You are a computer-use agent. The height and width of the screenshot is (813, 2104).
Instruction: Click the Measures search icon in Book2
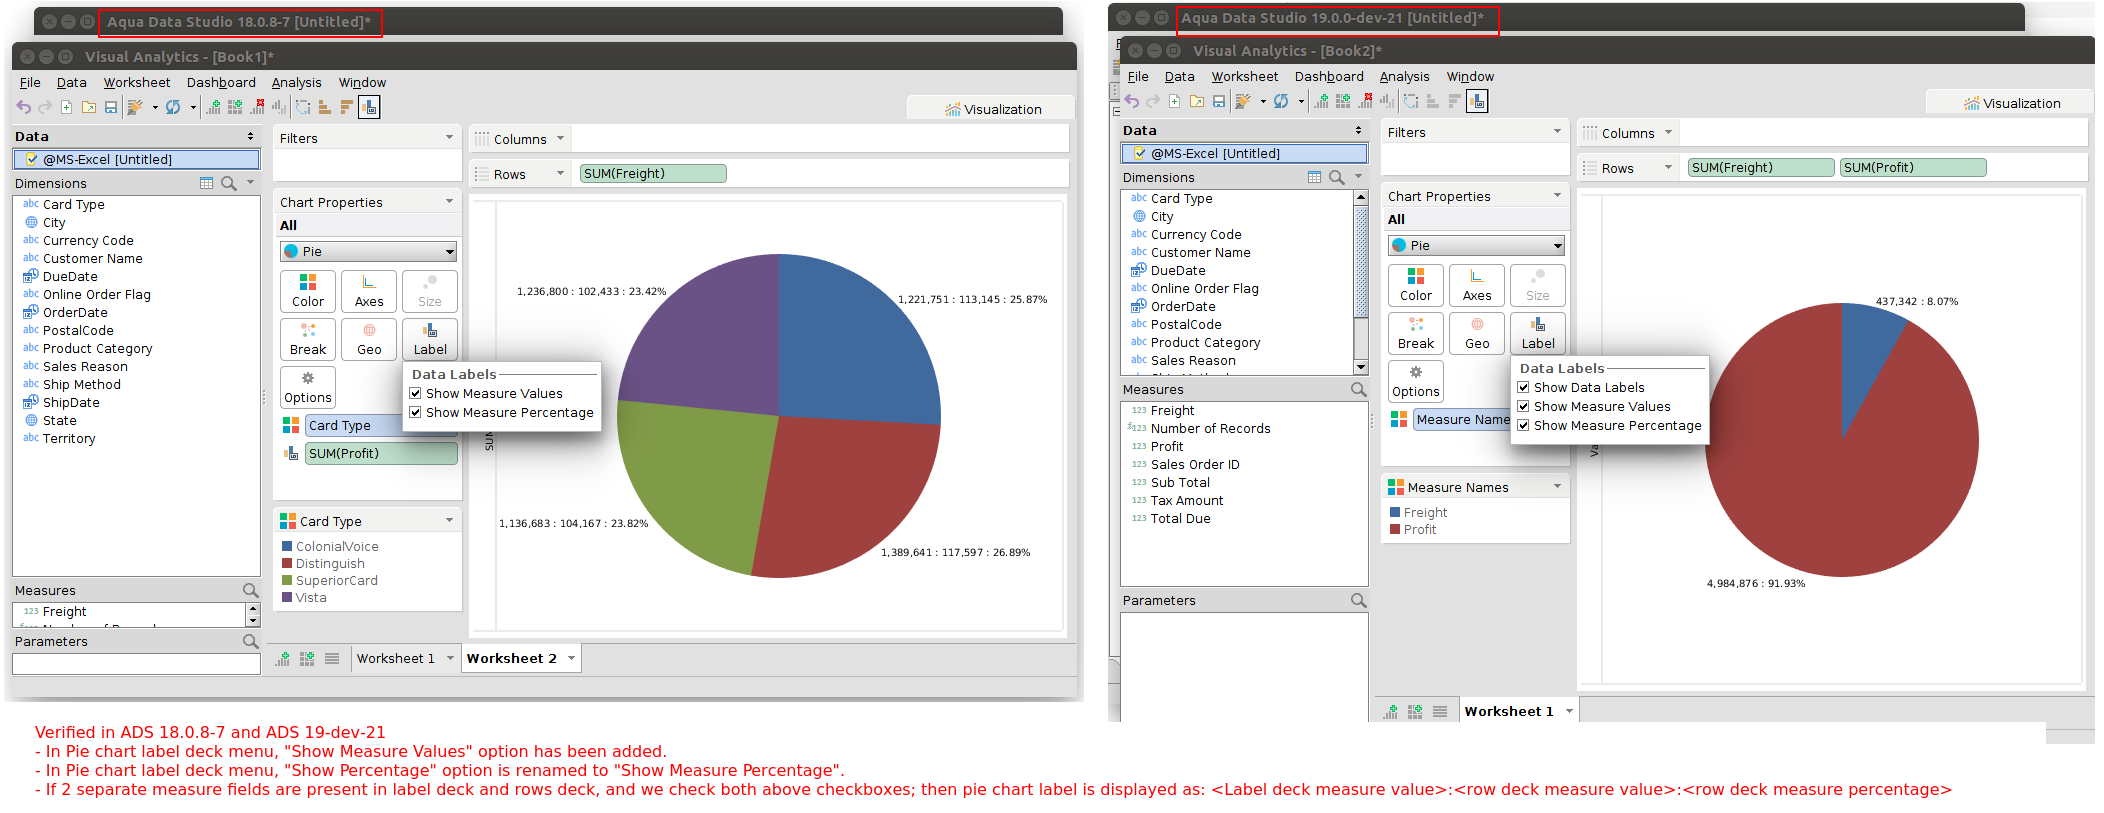click(1358, 389)
